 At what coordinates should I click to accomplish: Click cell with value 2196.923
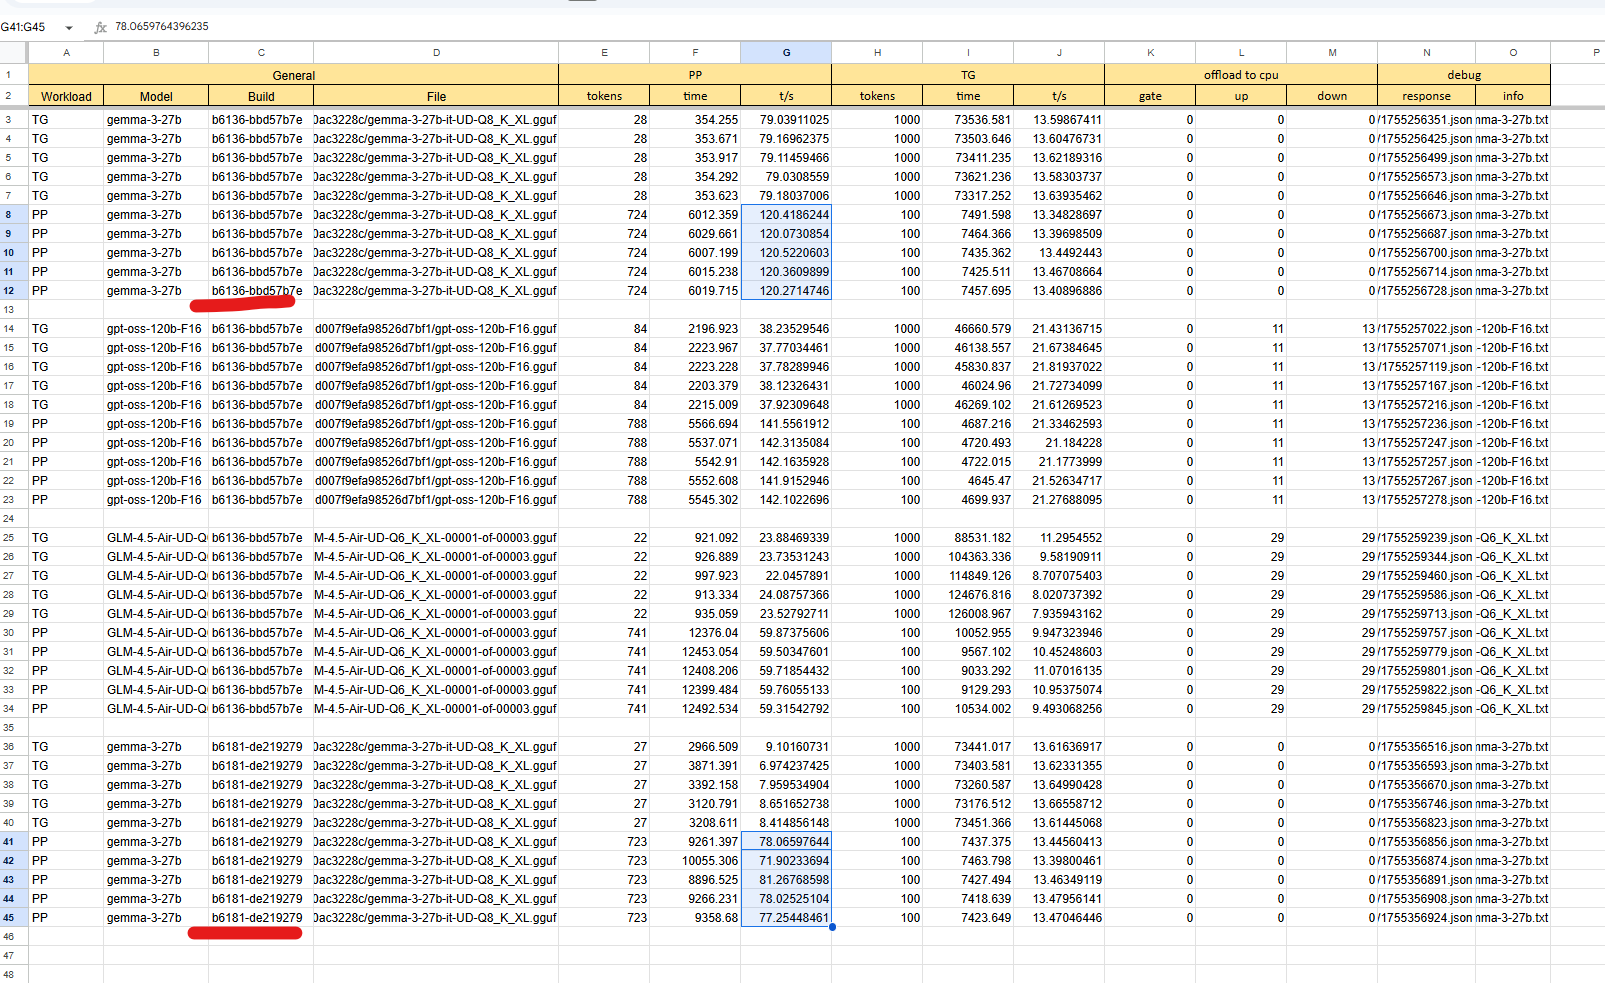(x=695, y=329)
